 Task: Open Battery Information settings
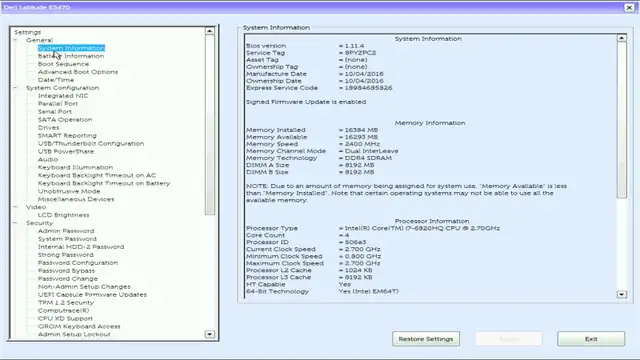pos(71,56)
